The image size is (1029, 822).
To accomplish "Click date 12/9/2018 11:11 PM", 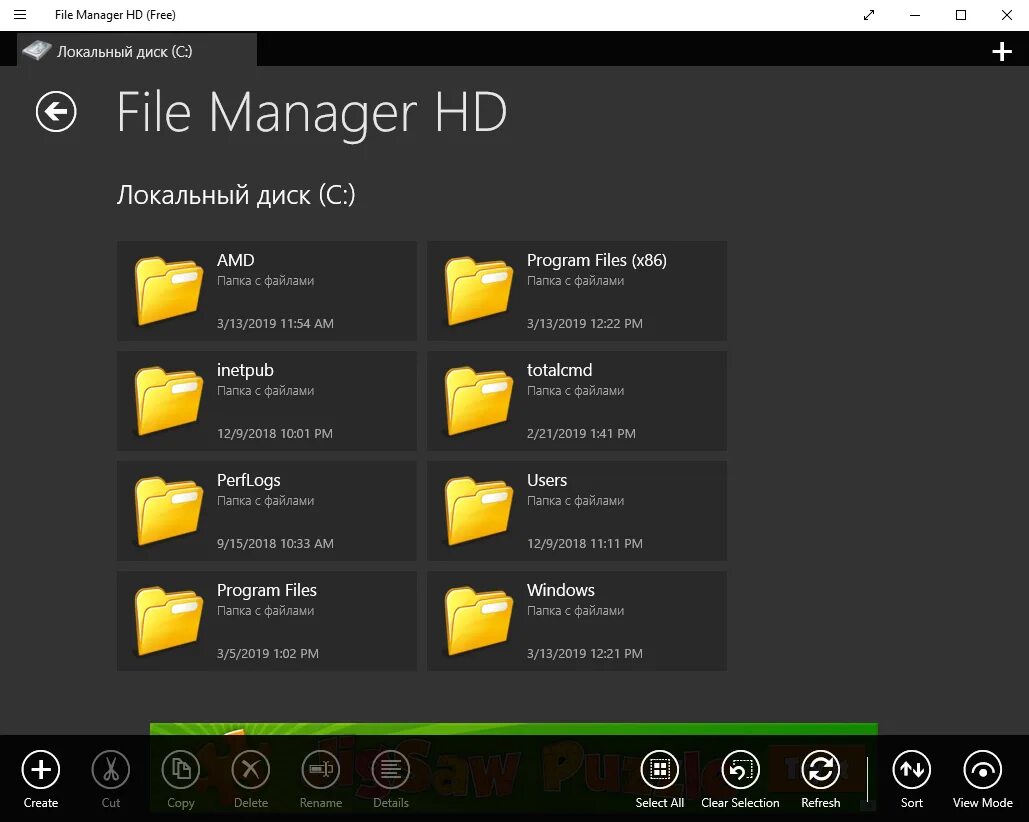I will [585, 544].
